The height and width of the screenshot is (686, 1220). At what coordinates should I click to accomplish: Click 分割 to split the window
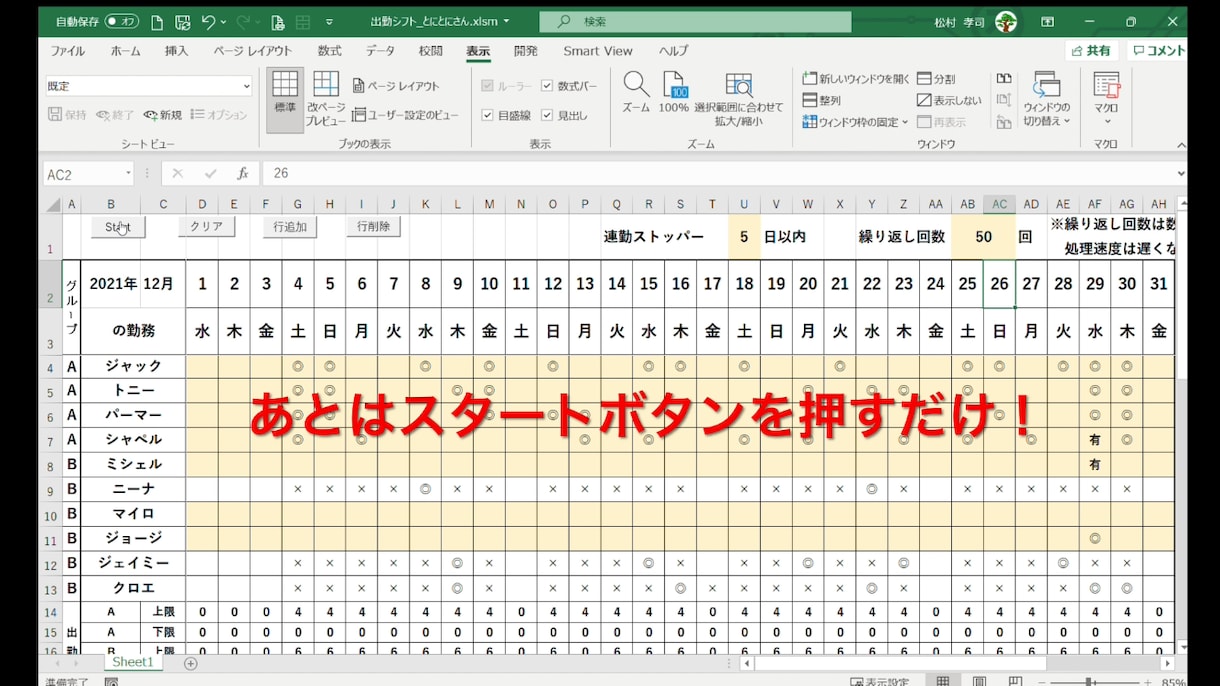pyautogui.click(x=936, y=78)
